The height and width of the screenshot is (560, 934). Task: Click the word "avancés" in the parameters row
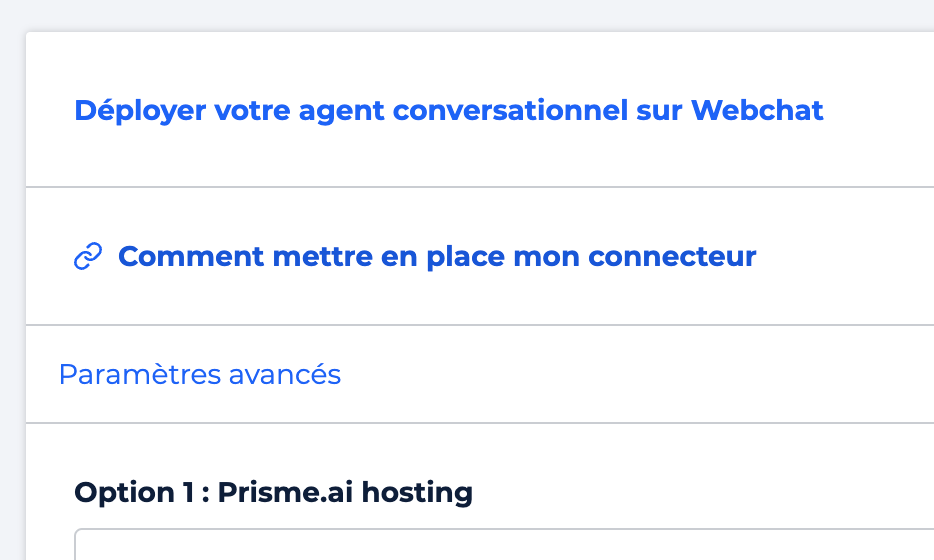(x=285, y=375)
